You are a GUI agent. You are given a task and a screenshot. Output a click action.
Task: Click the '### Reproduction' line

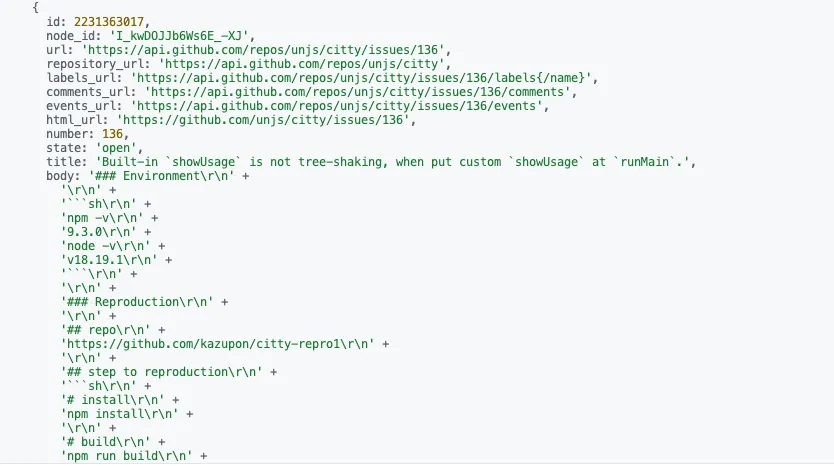(137, 302)
